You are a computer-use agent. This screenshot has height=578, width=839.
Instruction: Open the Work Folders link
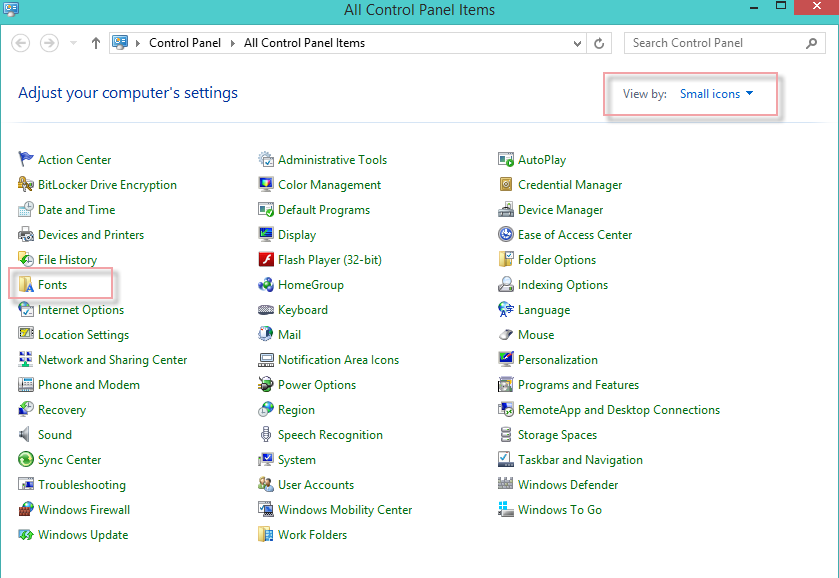tap(312, 535)
